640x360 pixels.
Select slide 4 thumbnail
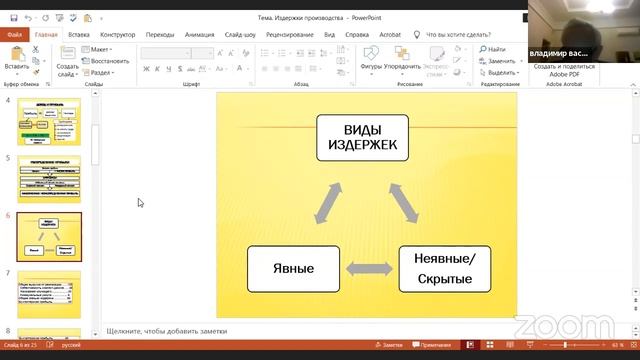[49, 122]
